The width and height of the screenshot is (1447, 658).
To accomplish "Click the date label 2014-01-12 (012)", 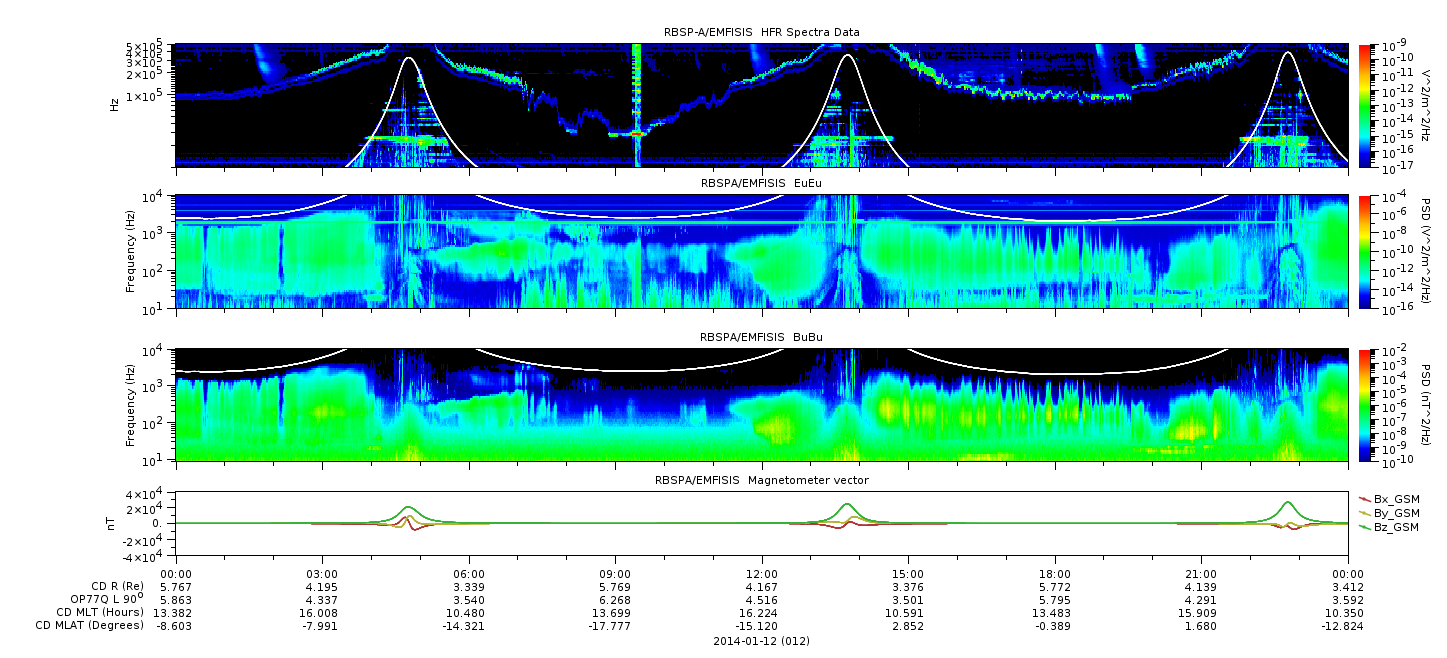I will tap(761, 640).
